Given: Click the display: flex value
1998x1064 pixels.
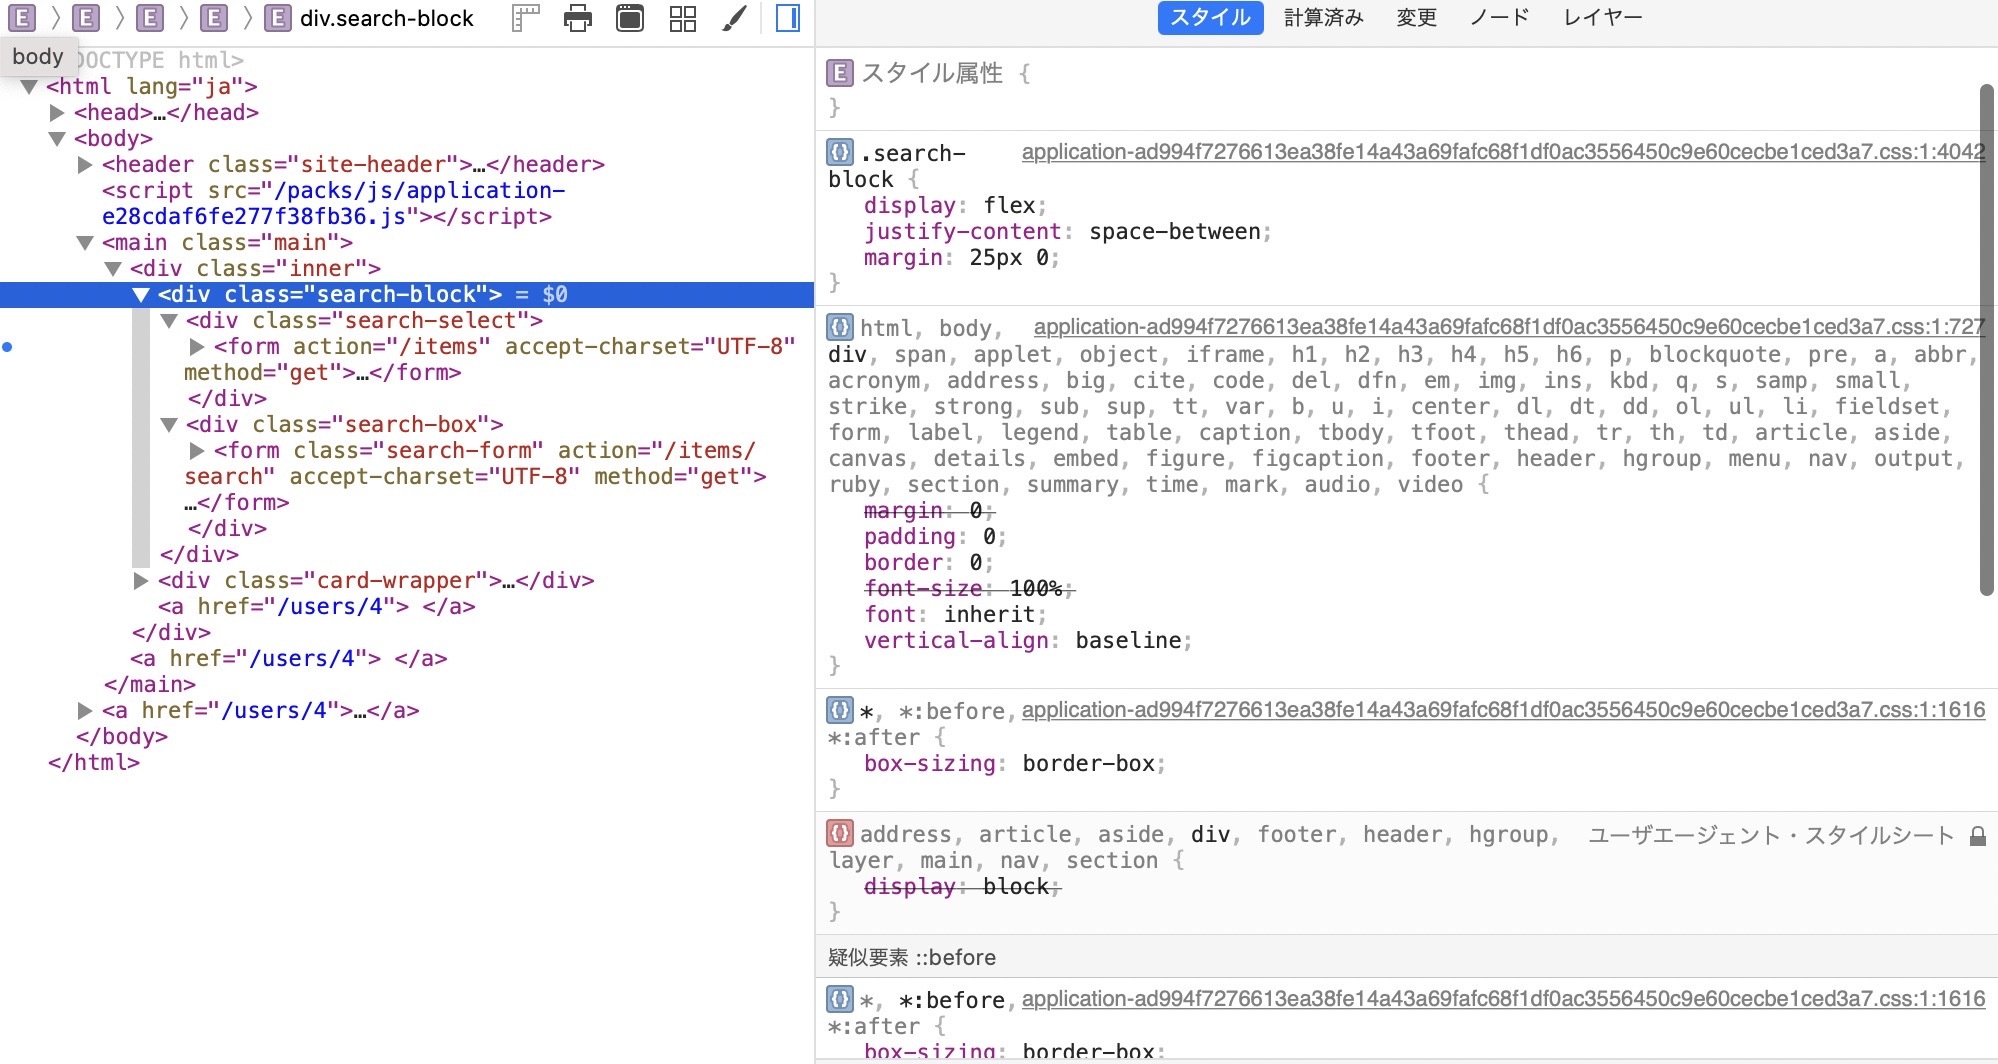Looking at the screenshot, I should click(x=1009, y=205).
